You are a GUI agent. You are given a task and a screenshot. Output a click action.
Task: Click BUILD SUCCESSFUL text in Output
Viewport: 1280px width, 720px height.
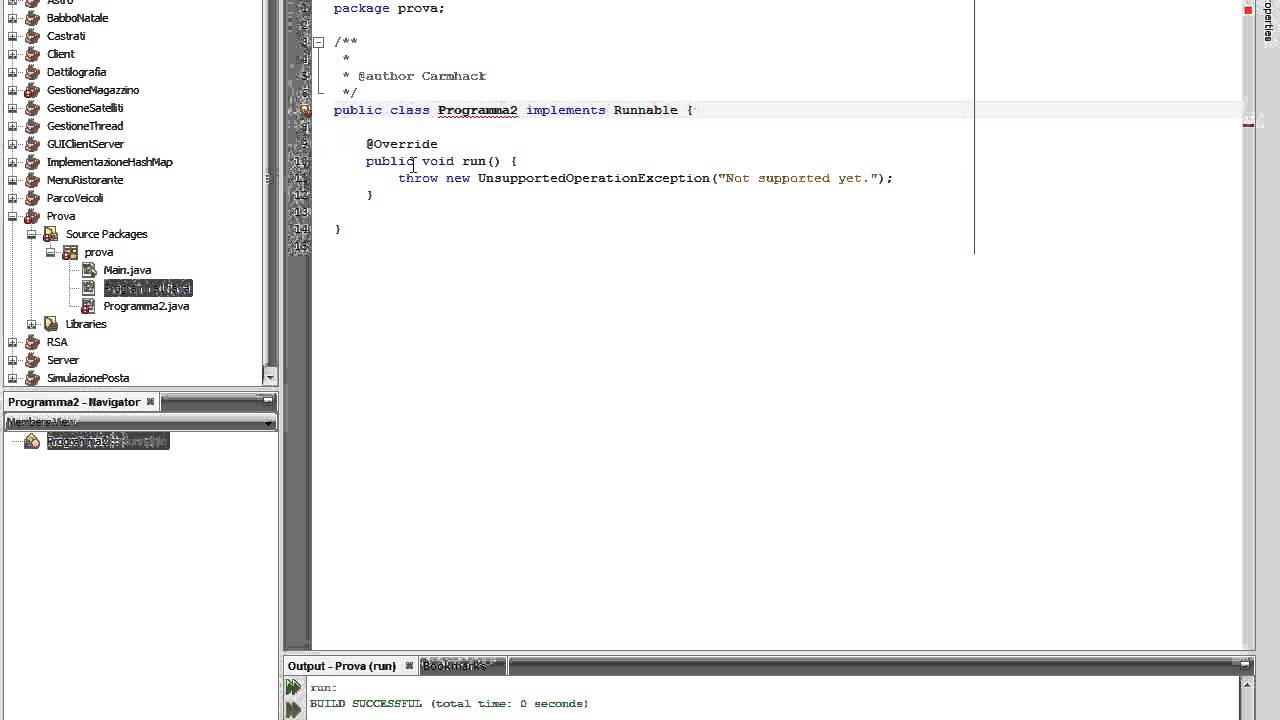(366, 704)
